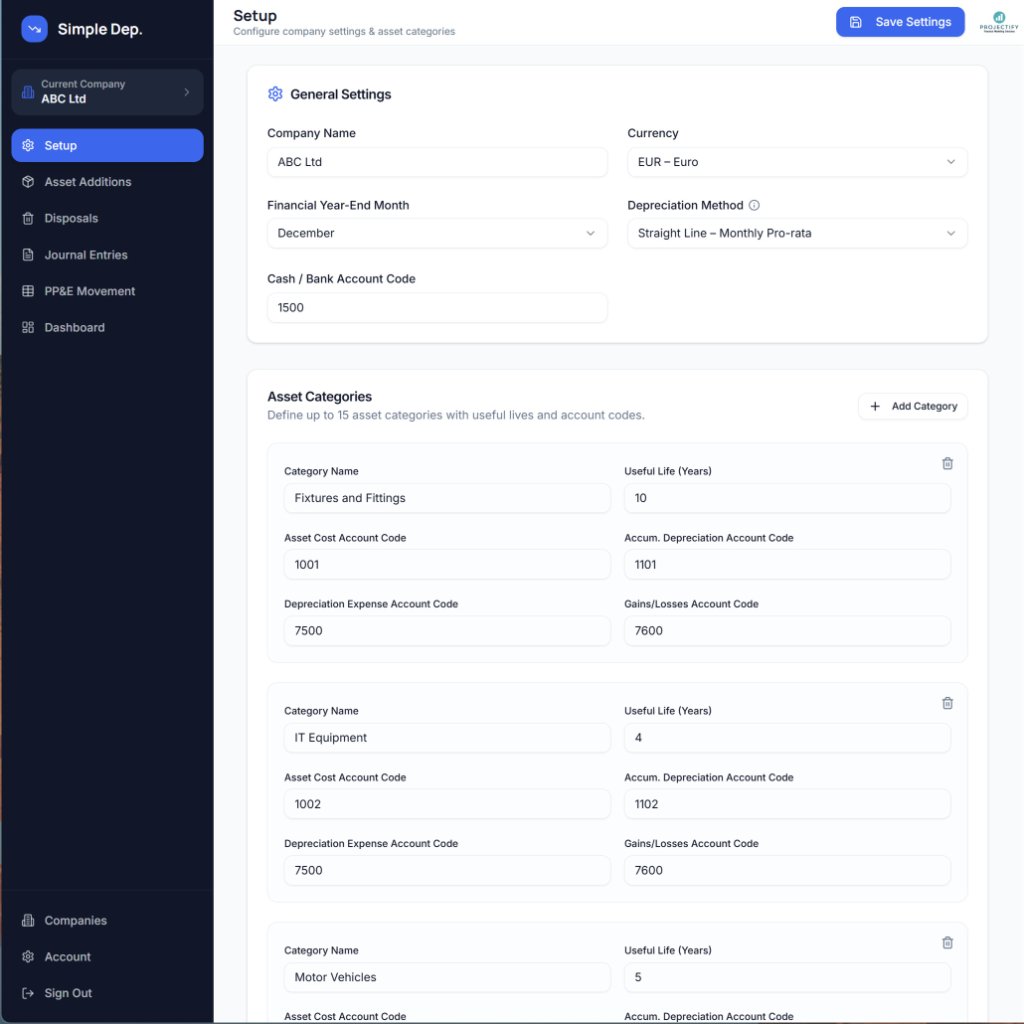Click the Save Settings button
Viewport: 1024px width, 1024px height.
[x=900, y=22]
